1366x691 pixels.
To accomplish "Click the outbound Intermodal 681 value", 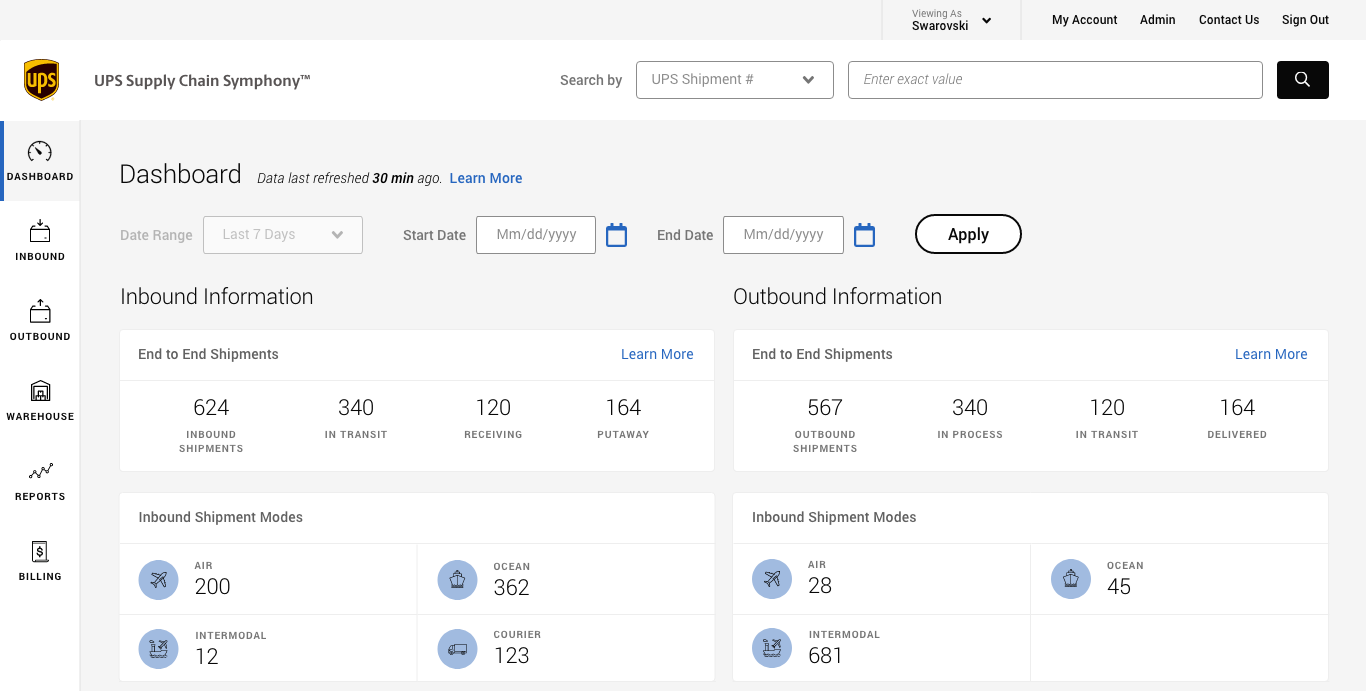I will [825, 656].
